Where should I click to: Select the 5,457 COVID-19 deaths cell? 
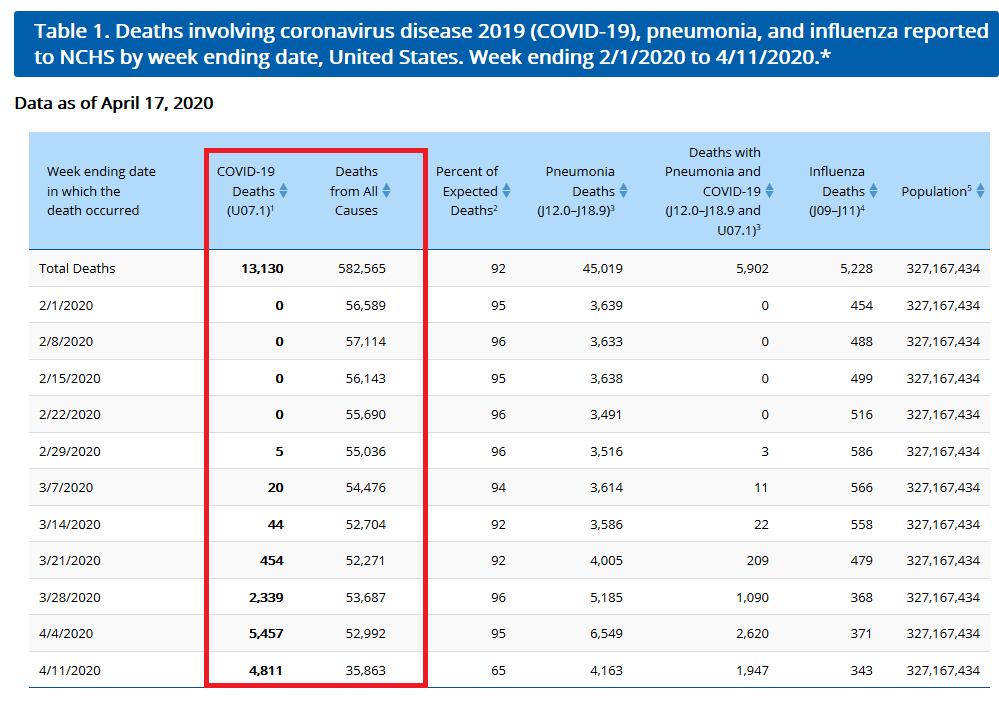point(265,633)
